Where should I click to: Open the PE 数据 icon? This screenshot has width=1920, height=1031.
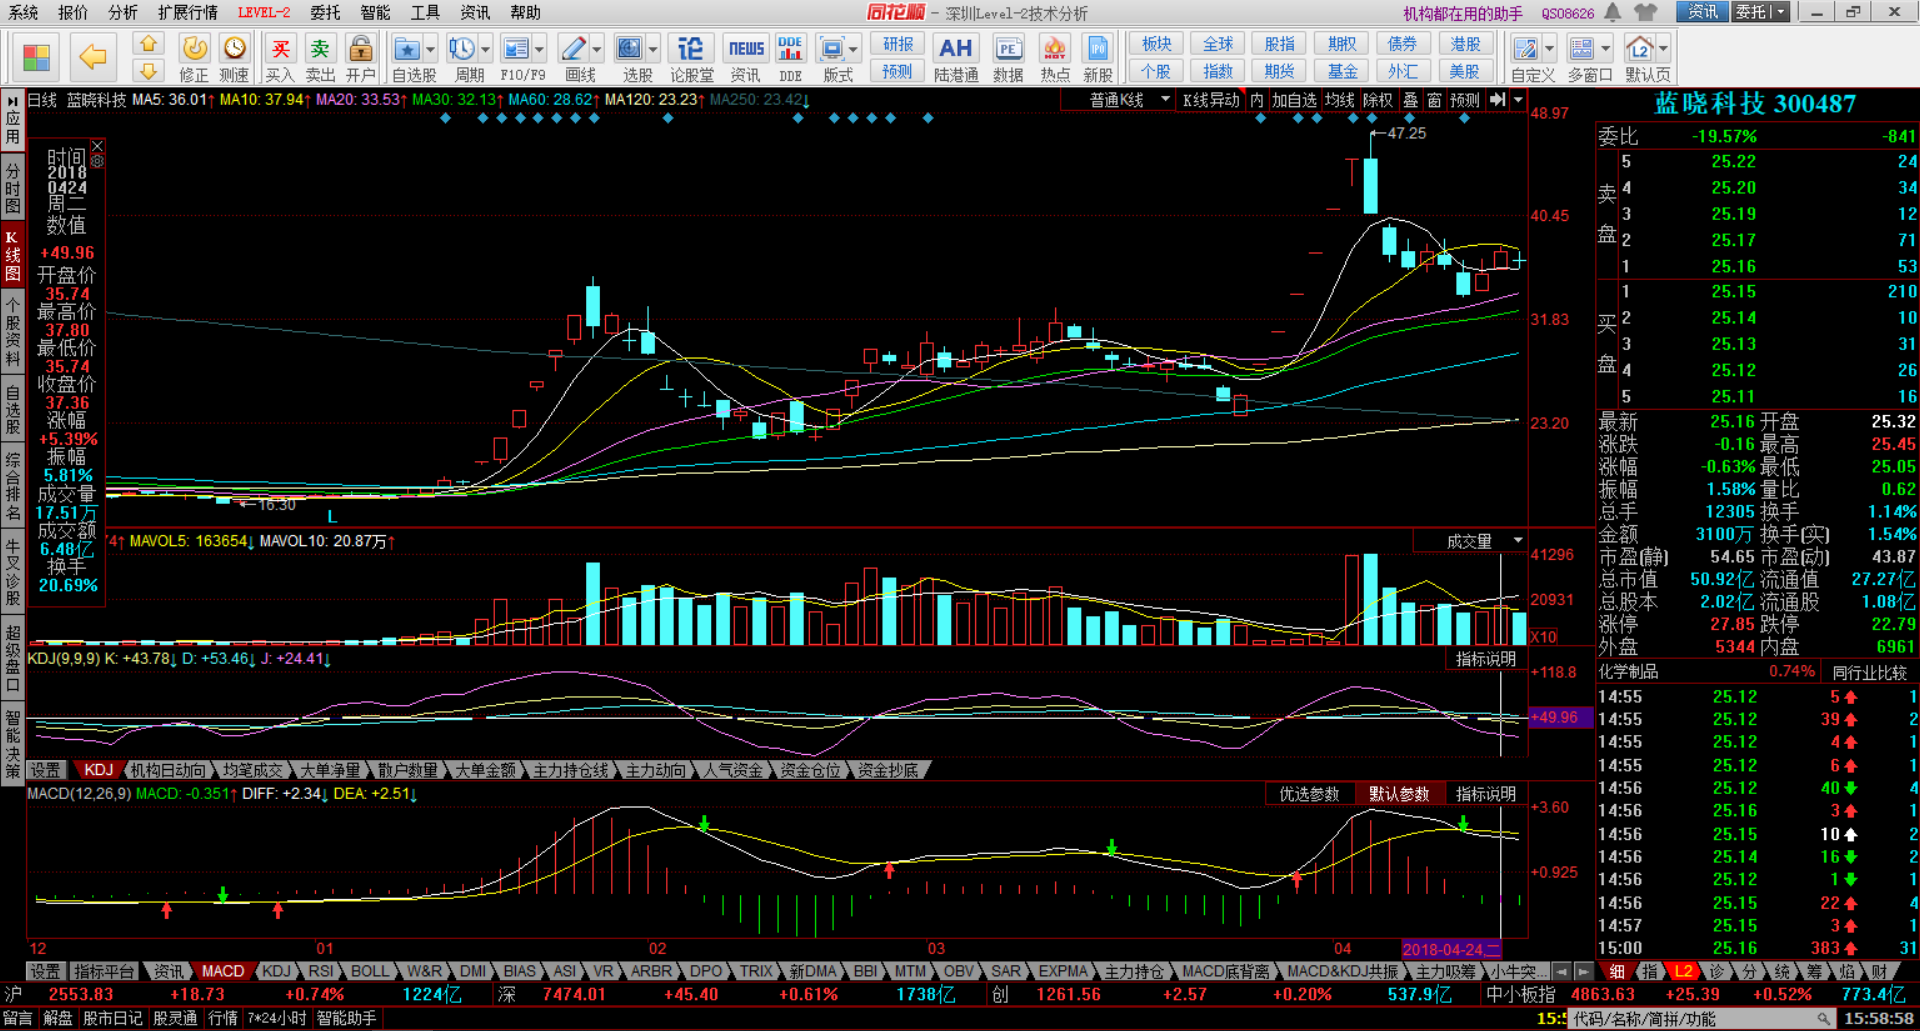pos(1007,58)
